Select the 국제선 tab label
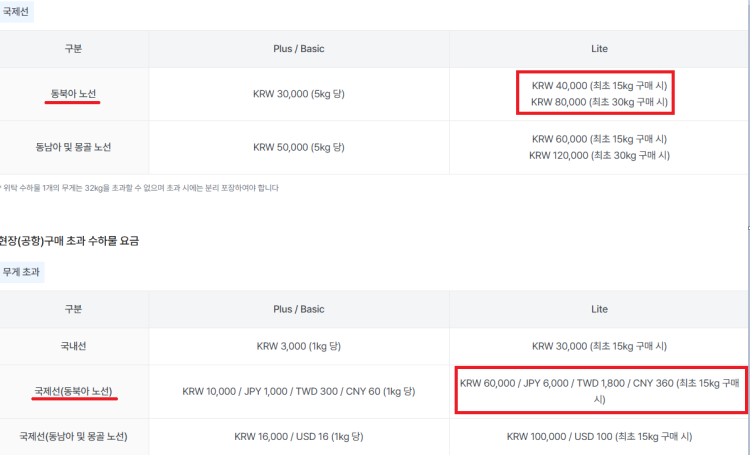 point(16,11)
